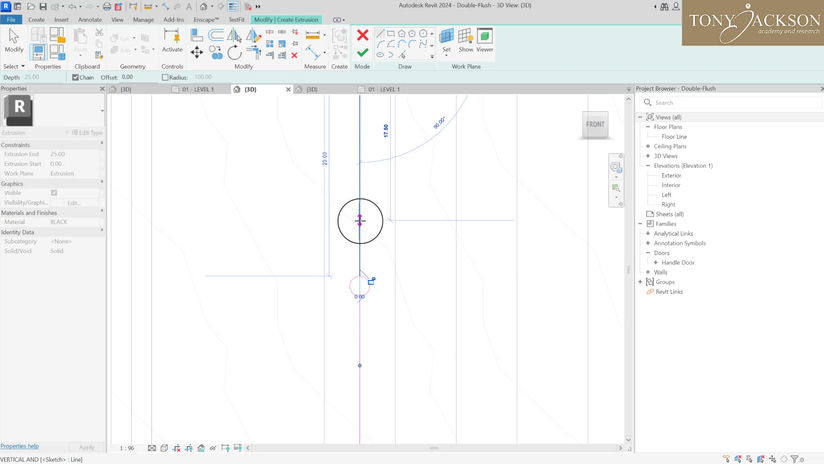Select Mirror Draw Axis tool
Viewport: 824px width, 464px height.
tap(253, 35)
